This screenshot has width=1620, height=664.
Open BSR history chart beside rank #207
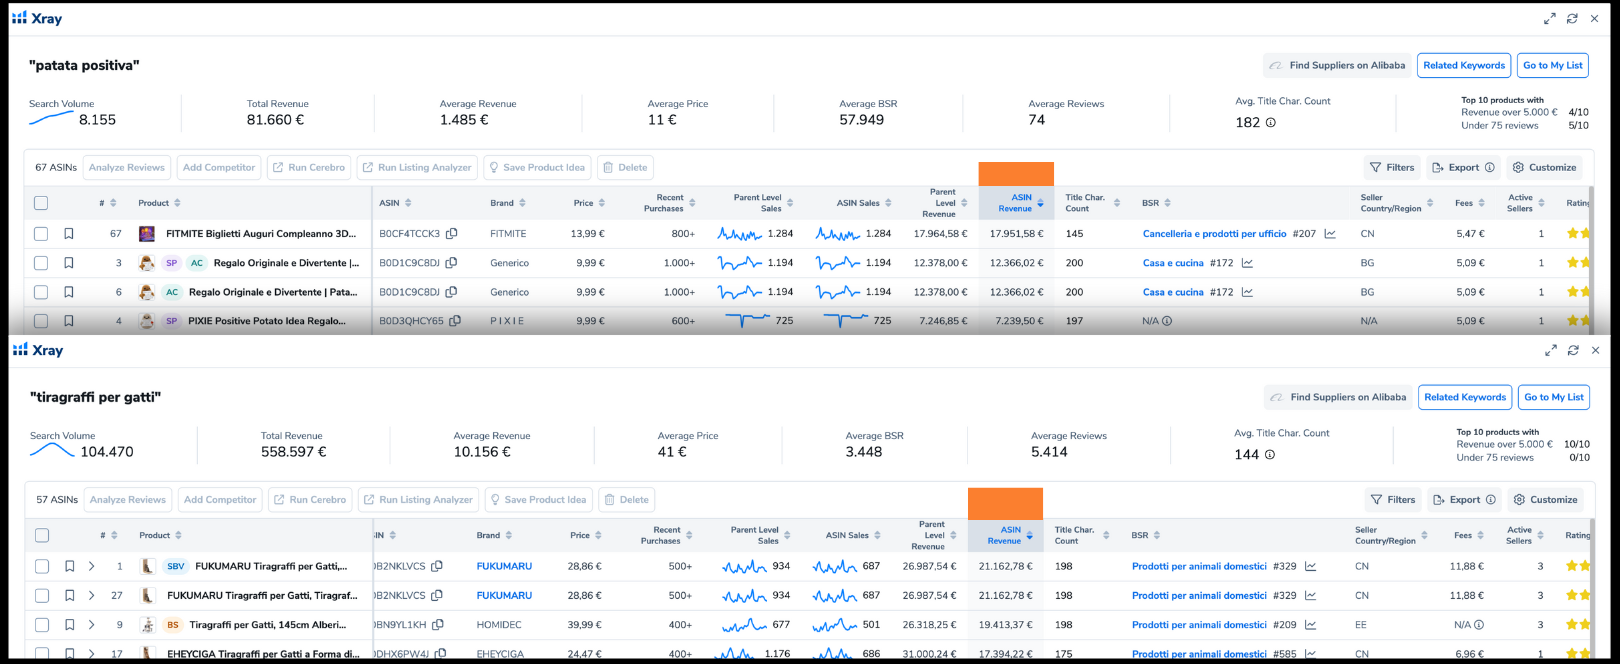point(1330,234)
